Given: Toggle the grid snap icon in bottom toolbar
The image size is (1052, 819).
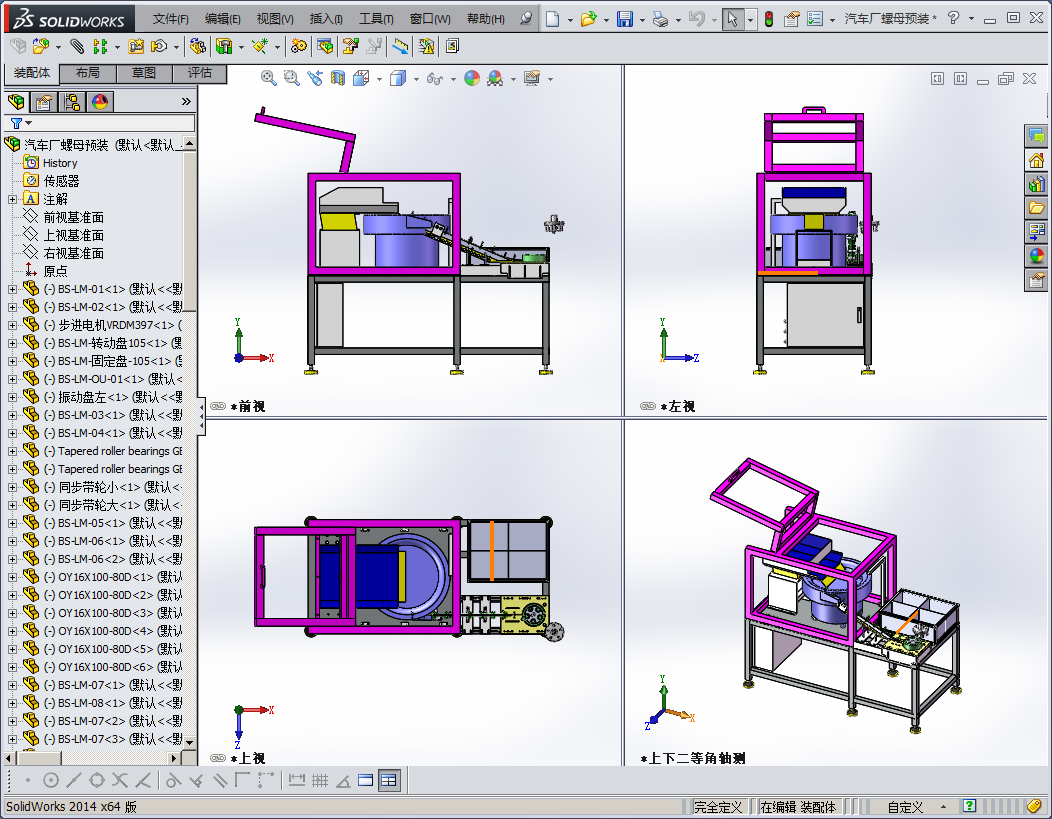Looking at the screenshot, I should (x=320, y=780).
